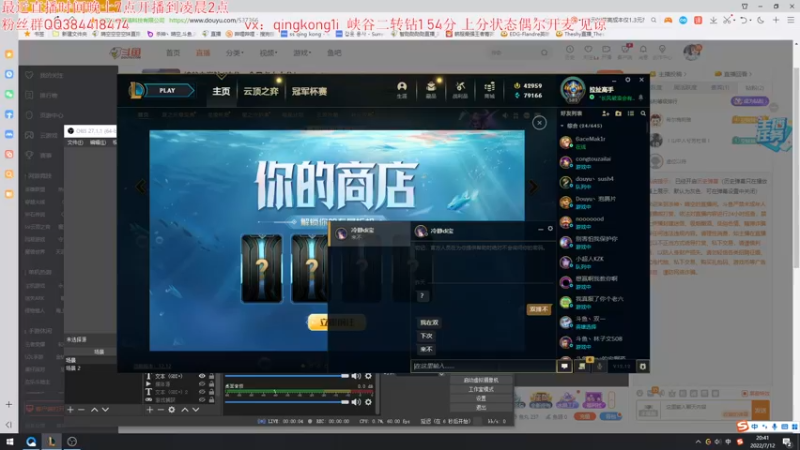Click the chat bubble icon at the bottom
Image resolution: width=800 pixels, height=450 pixels.
coord(564,366)
